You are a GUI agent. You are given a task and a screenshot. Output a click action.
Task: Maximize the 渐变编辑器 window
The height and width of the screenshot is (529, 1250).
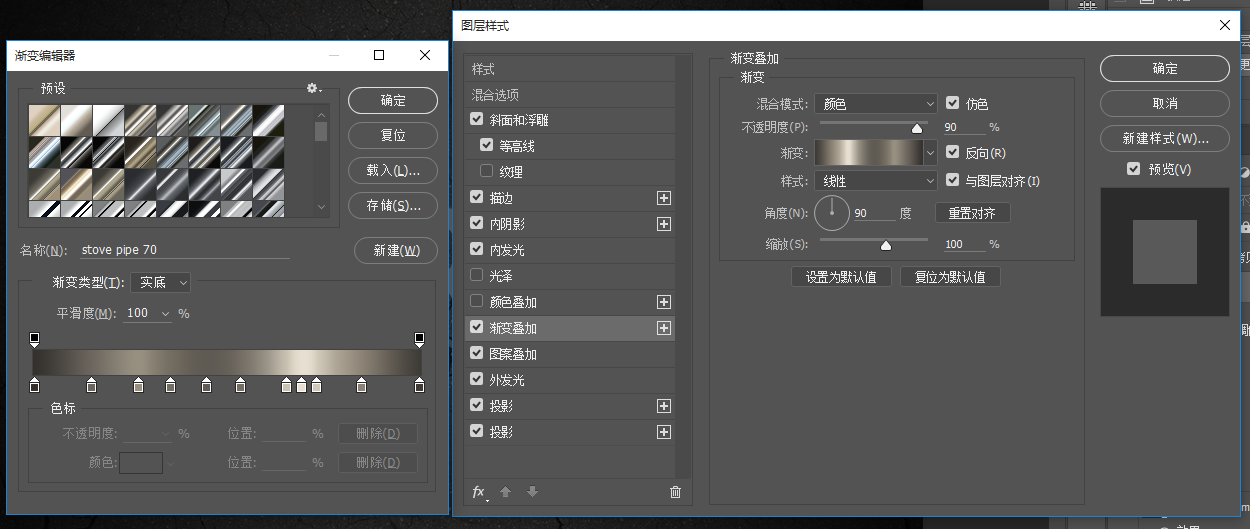click(379, 55)
